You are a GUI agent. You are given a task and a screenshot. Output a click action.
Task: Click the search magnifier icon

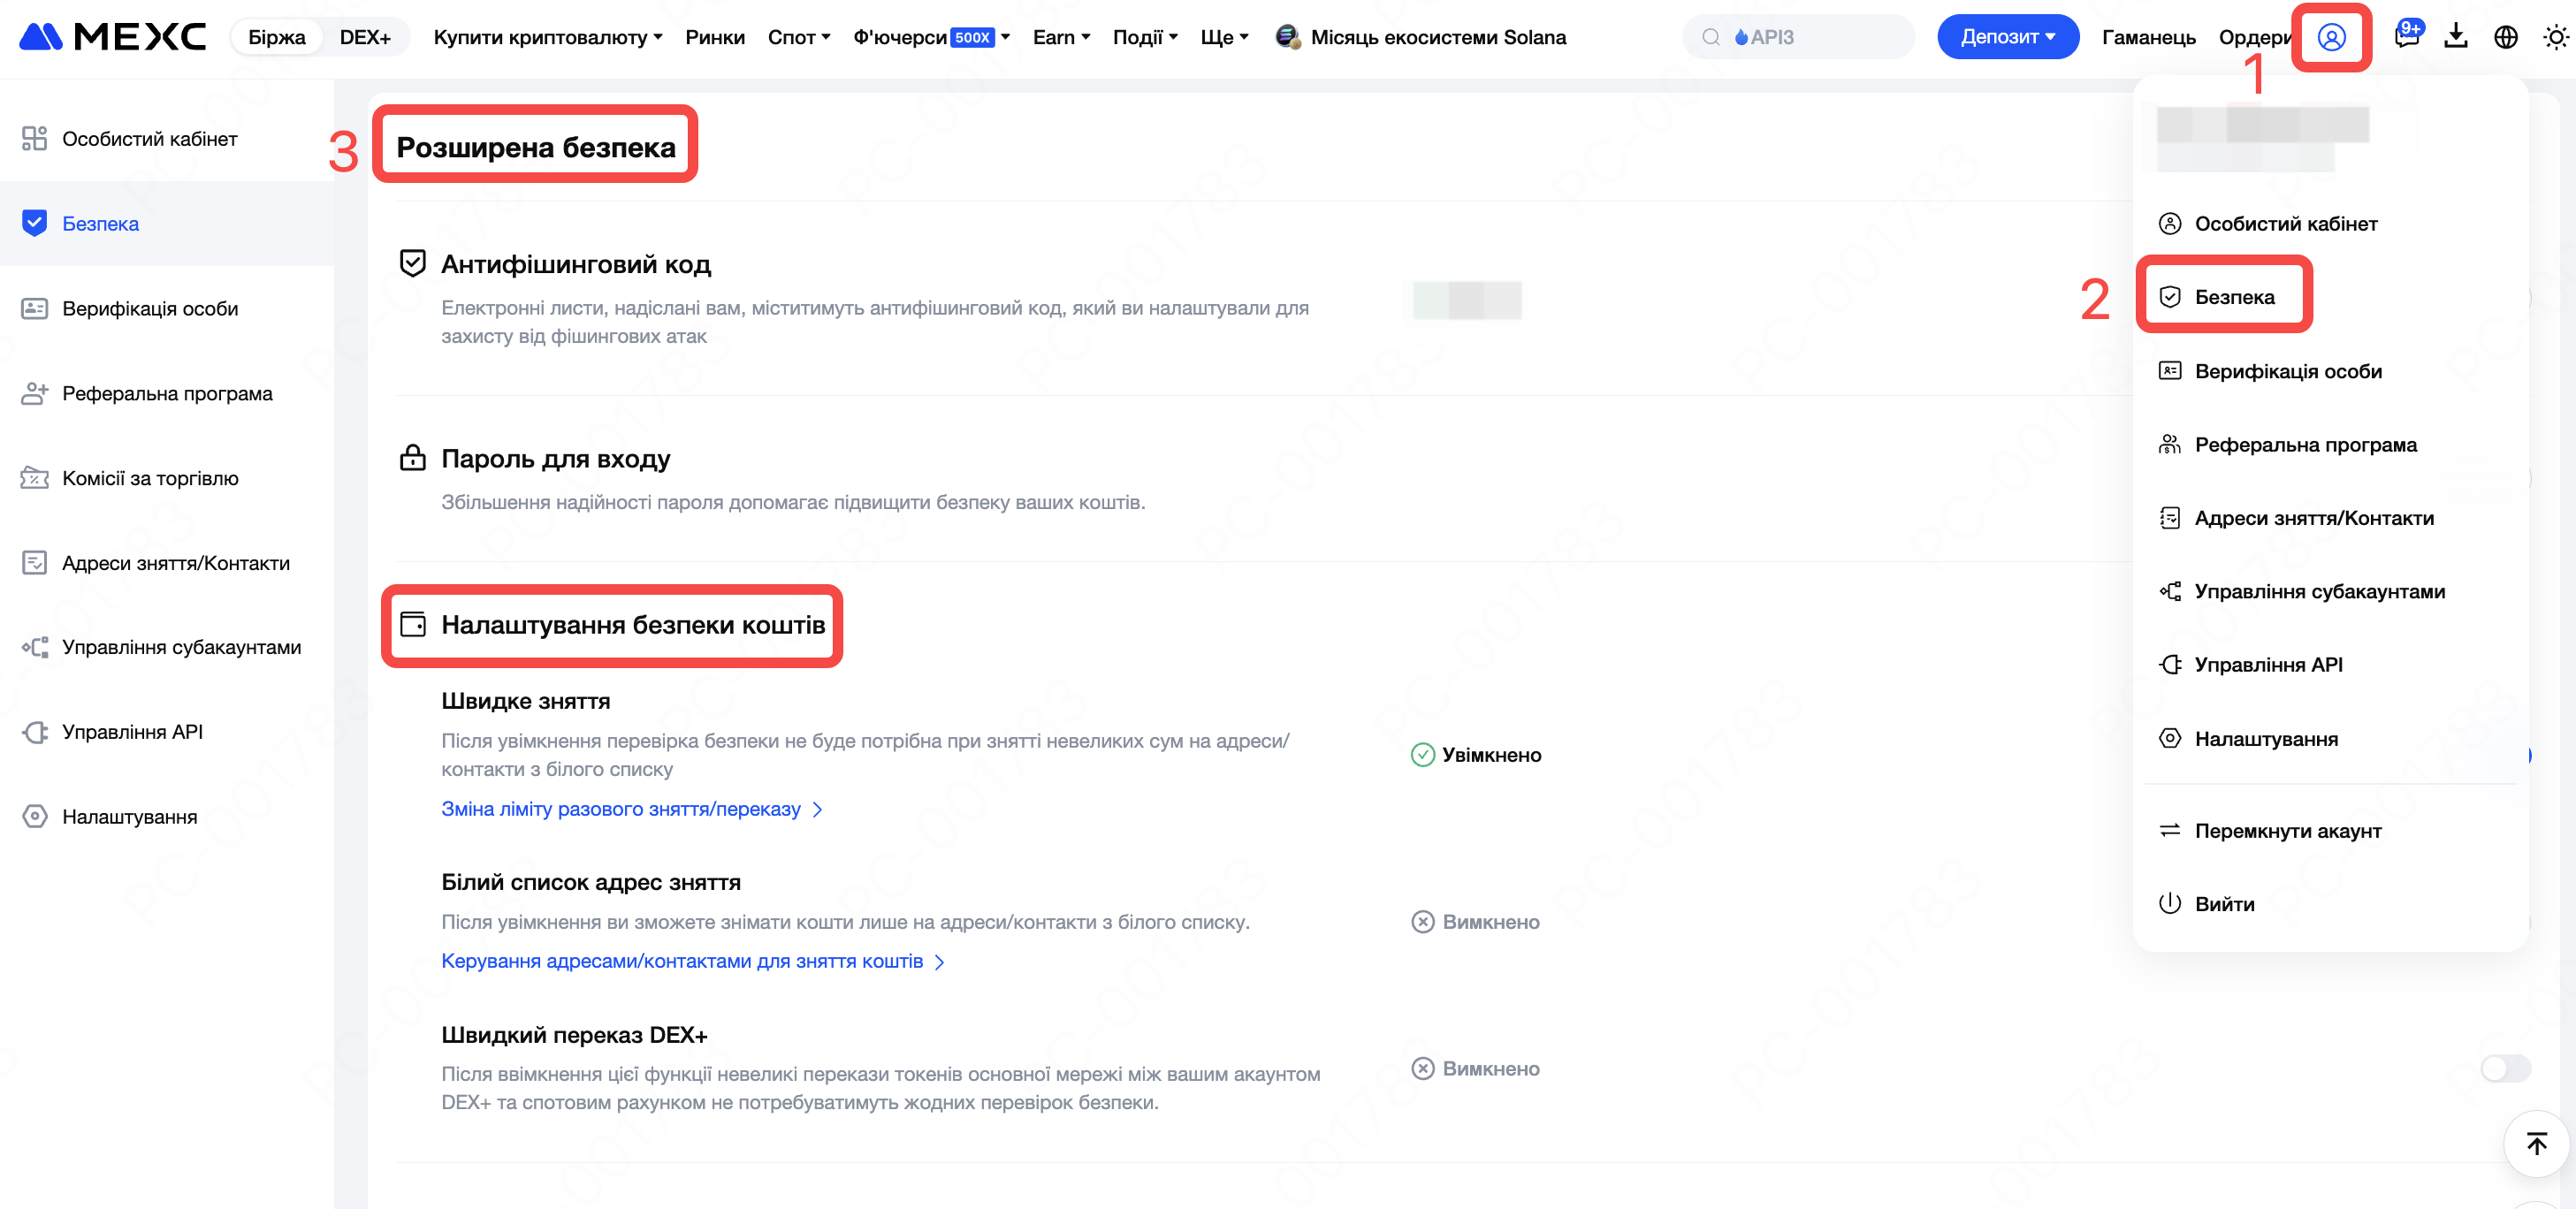(x=1711, y=37)
